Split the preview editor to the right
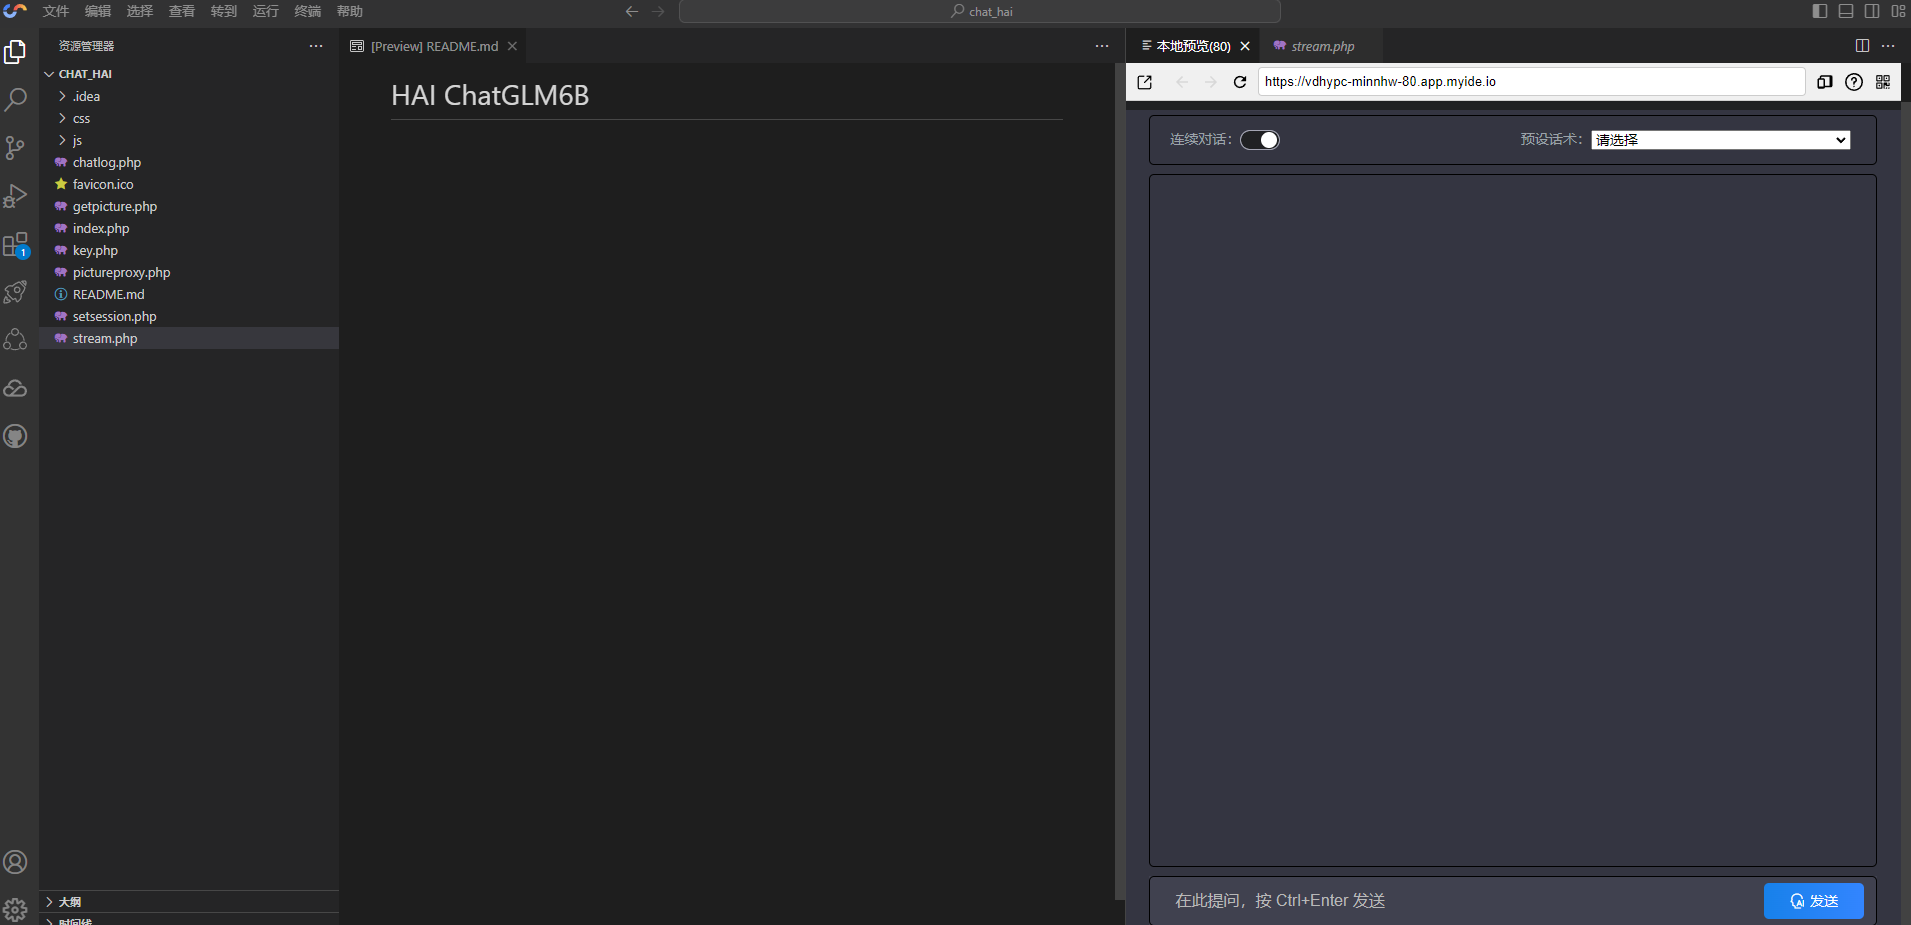The image size is (1911, 925). click(1862, 46)
